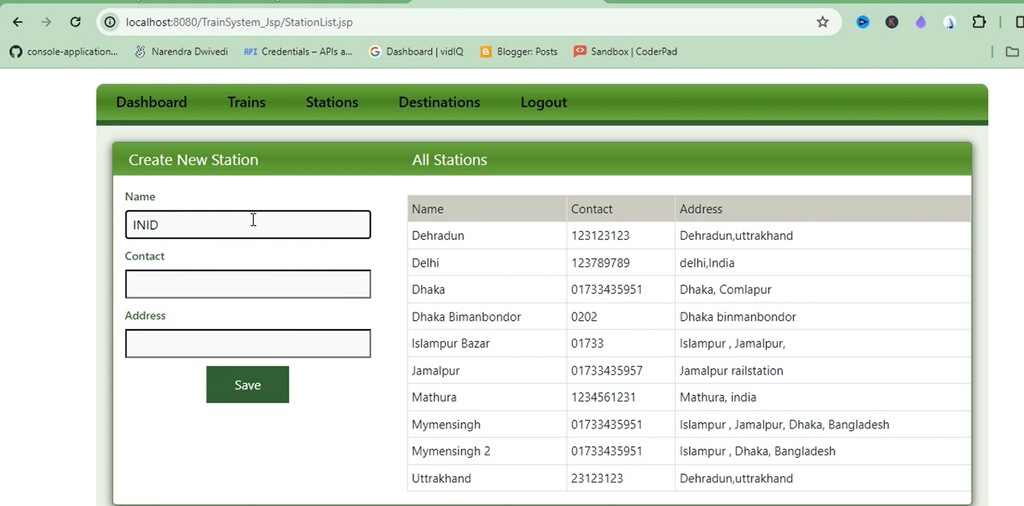Open the all bookmarks folder icon
This screenshot has height=506, width=1024.
click(x=1012, y=52)
